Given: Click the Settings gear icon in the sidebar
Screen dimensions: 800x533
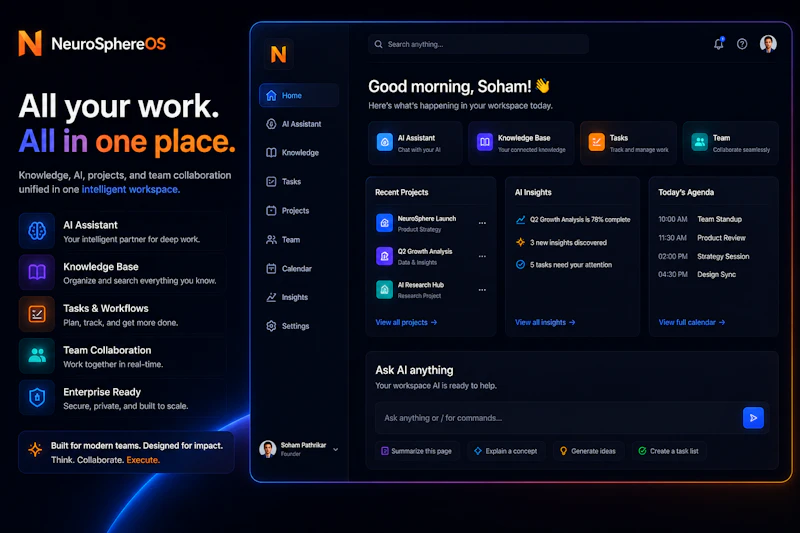Looking at the screenshot, I should 271,326.
